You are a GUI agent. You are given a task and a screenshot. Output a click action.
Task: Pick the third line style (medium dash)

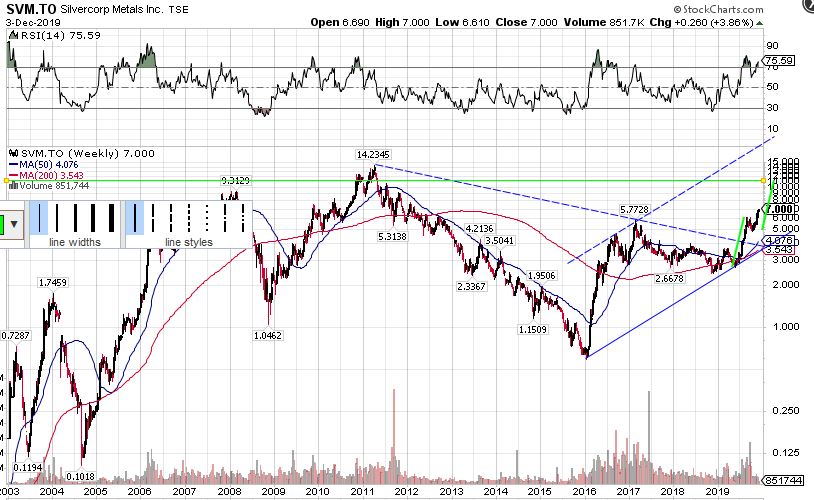[171, 218]
